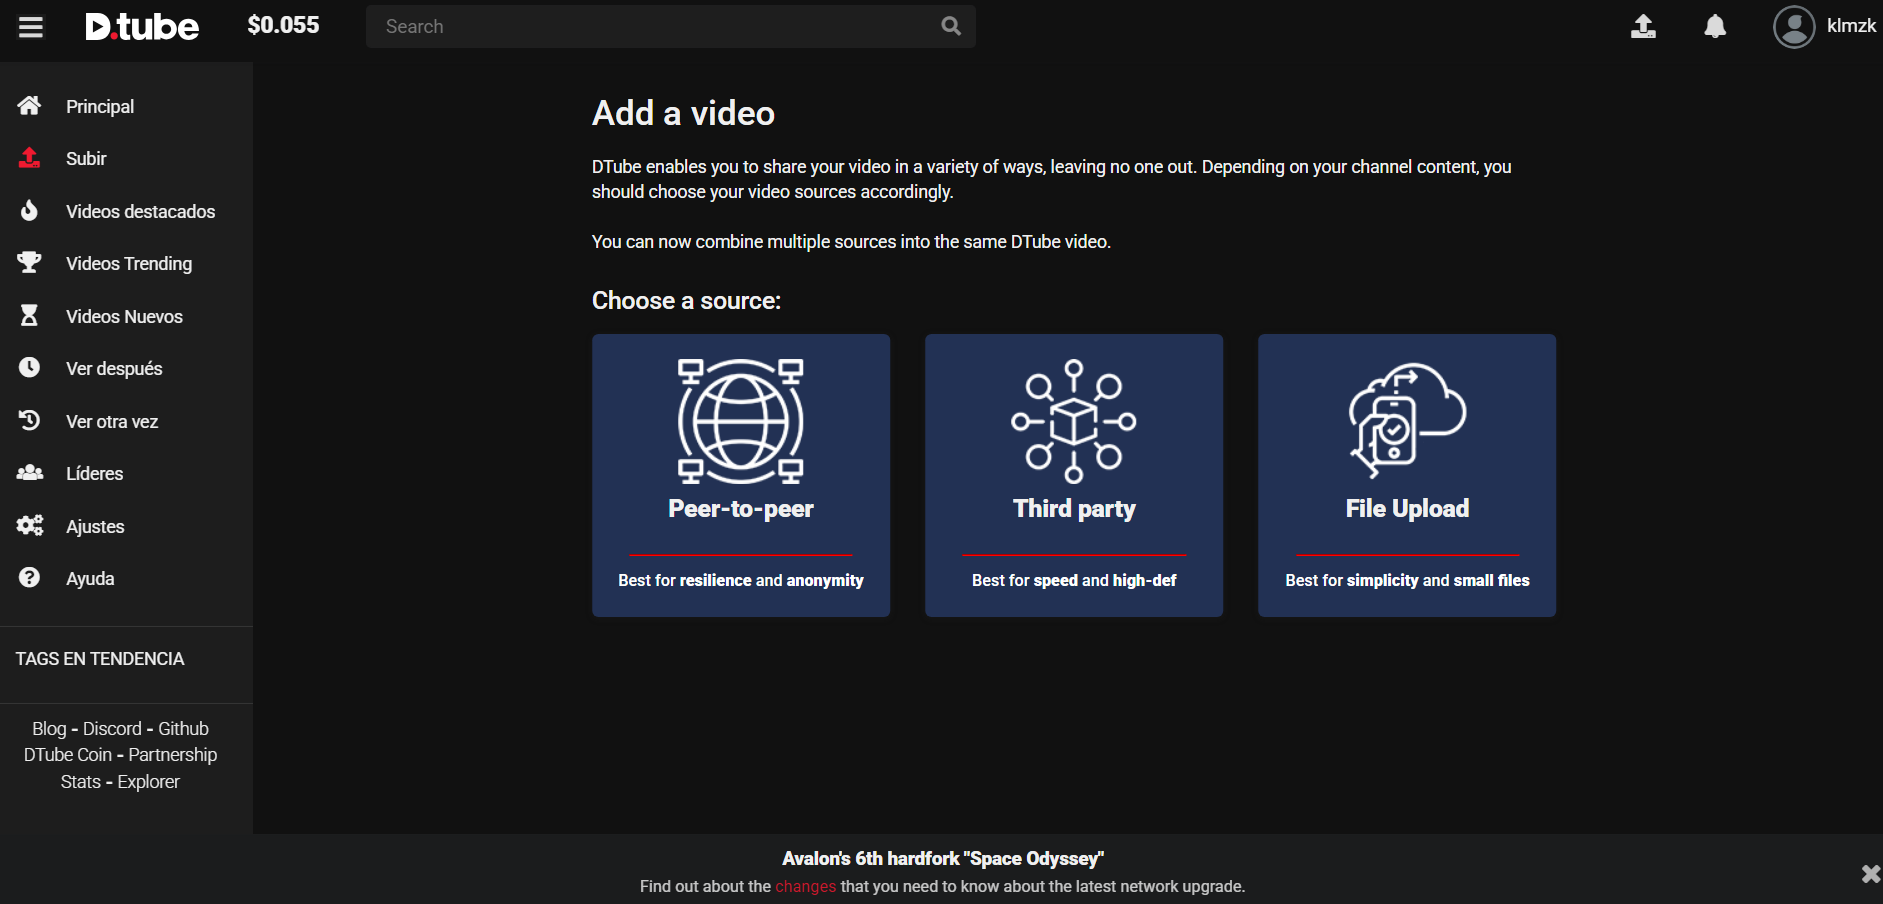Screen dimensions: 1883x904
Task: Click the DTube logo
Action: coord(142,27)
